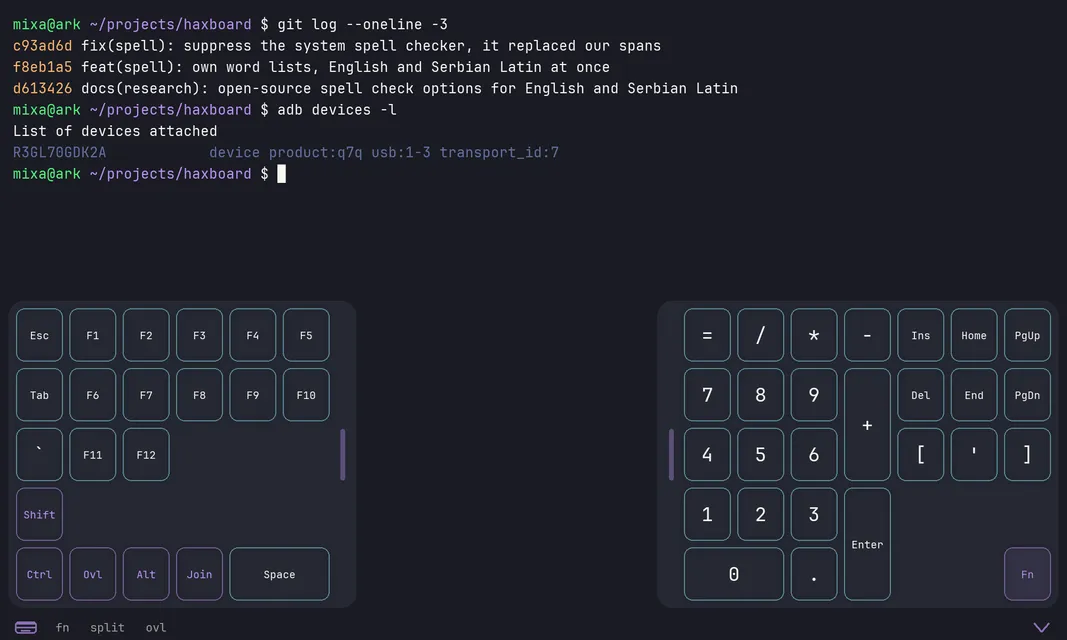Tap numpad digit 6
The height and width of the screenshot is (640, 1067).
(x=814, y=454)
